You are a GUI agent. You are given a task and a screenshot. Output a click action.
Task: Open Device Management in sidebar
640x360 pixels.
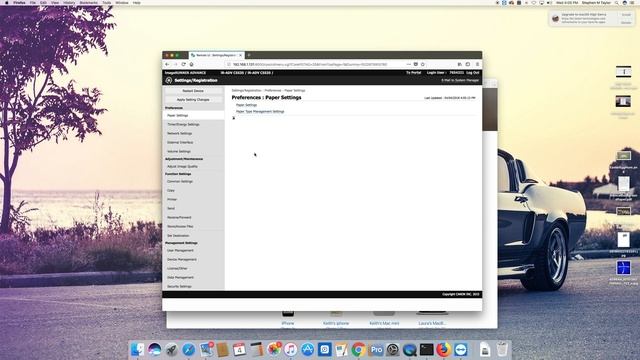[x=182, y=260]
